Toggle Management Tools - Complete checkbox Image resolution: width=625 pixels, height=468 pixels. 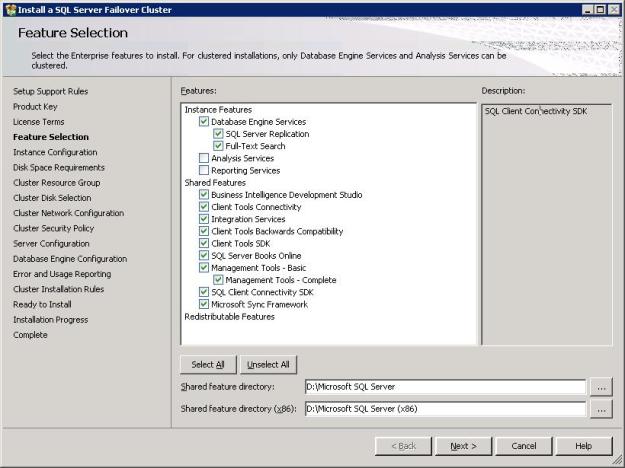[218, 280]
